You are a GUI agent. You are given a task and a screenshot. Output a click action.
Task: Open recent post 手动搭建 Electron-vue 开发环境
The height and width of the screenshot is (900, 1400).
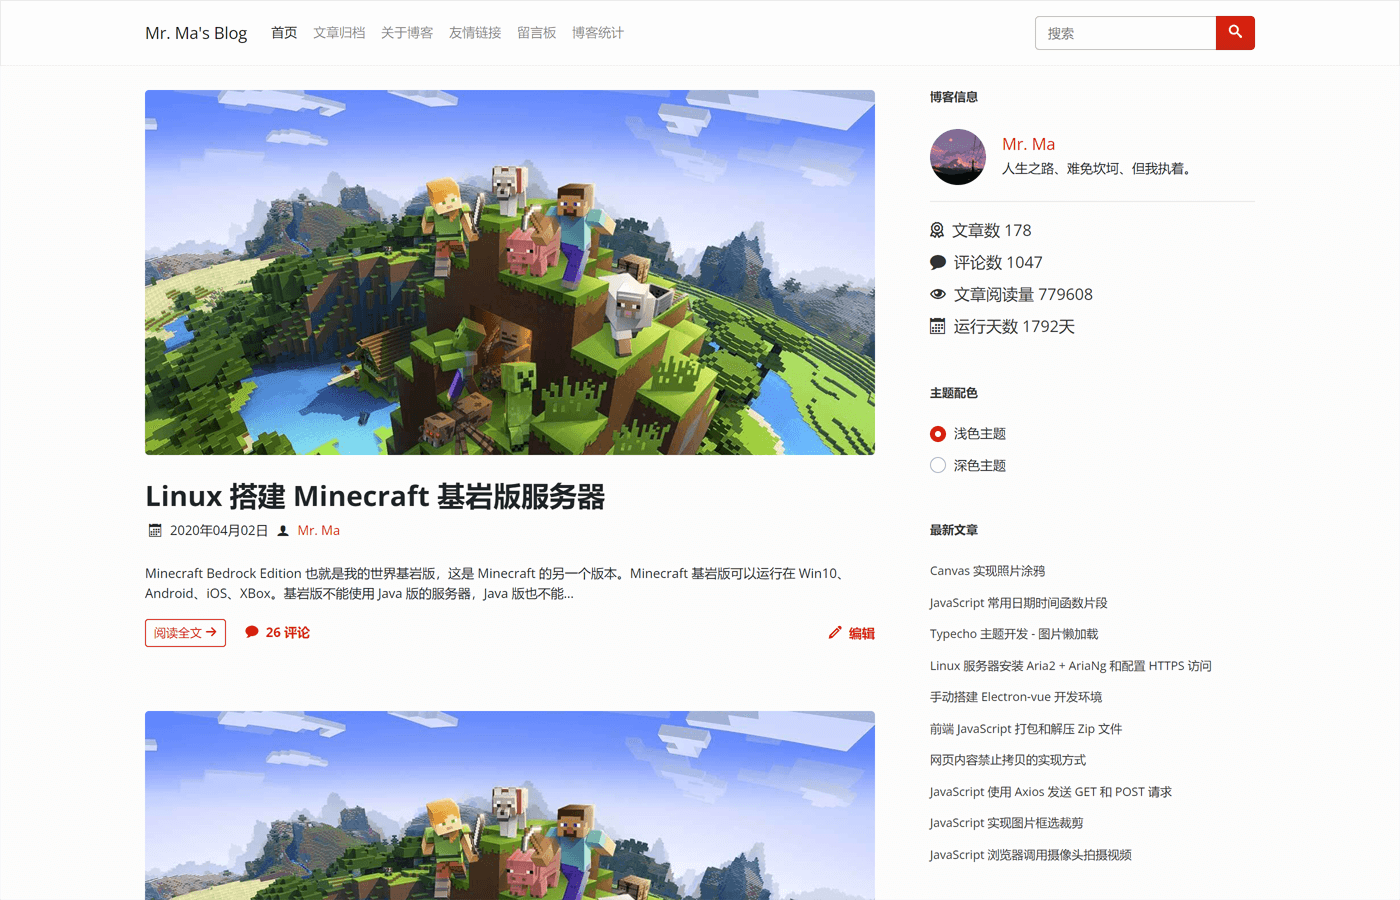pos(1016,697)
